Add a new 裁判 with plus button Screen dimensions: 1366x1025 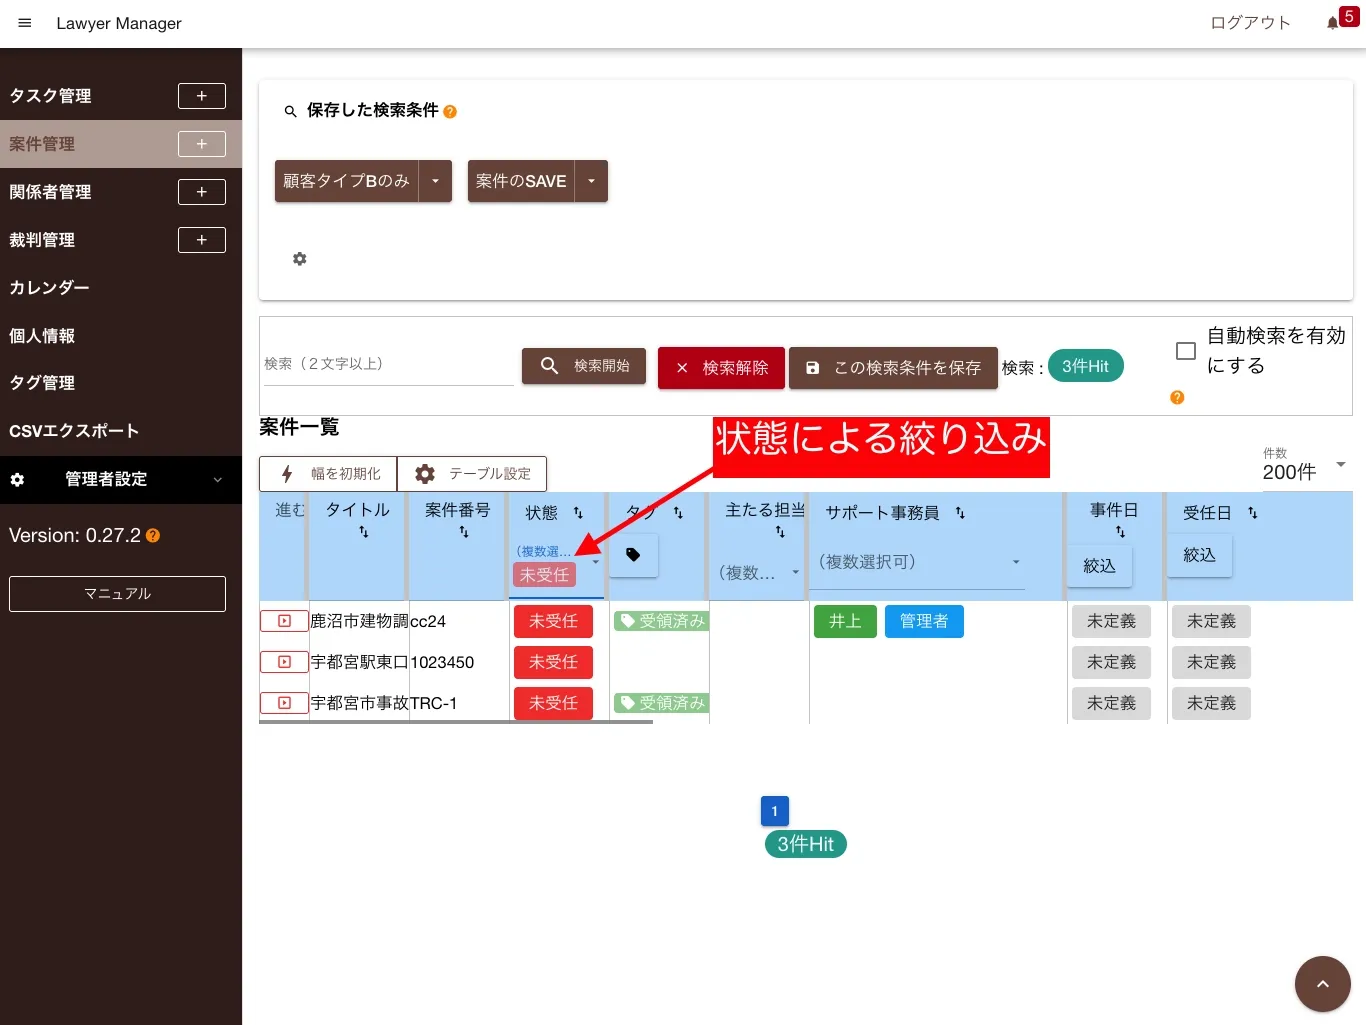coord(202,240)
